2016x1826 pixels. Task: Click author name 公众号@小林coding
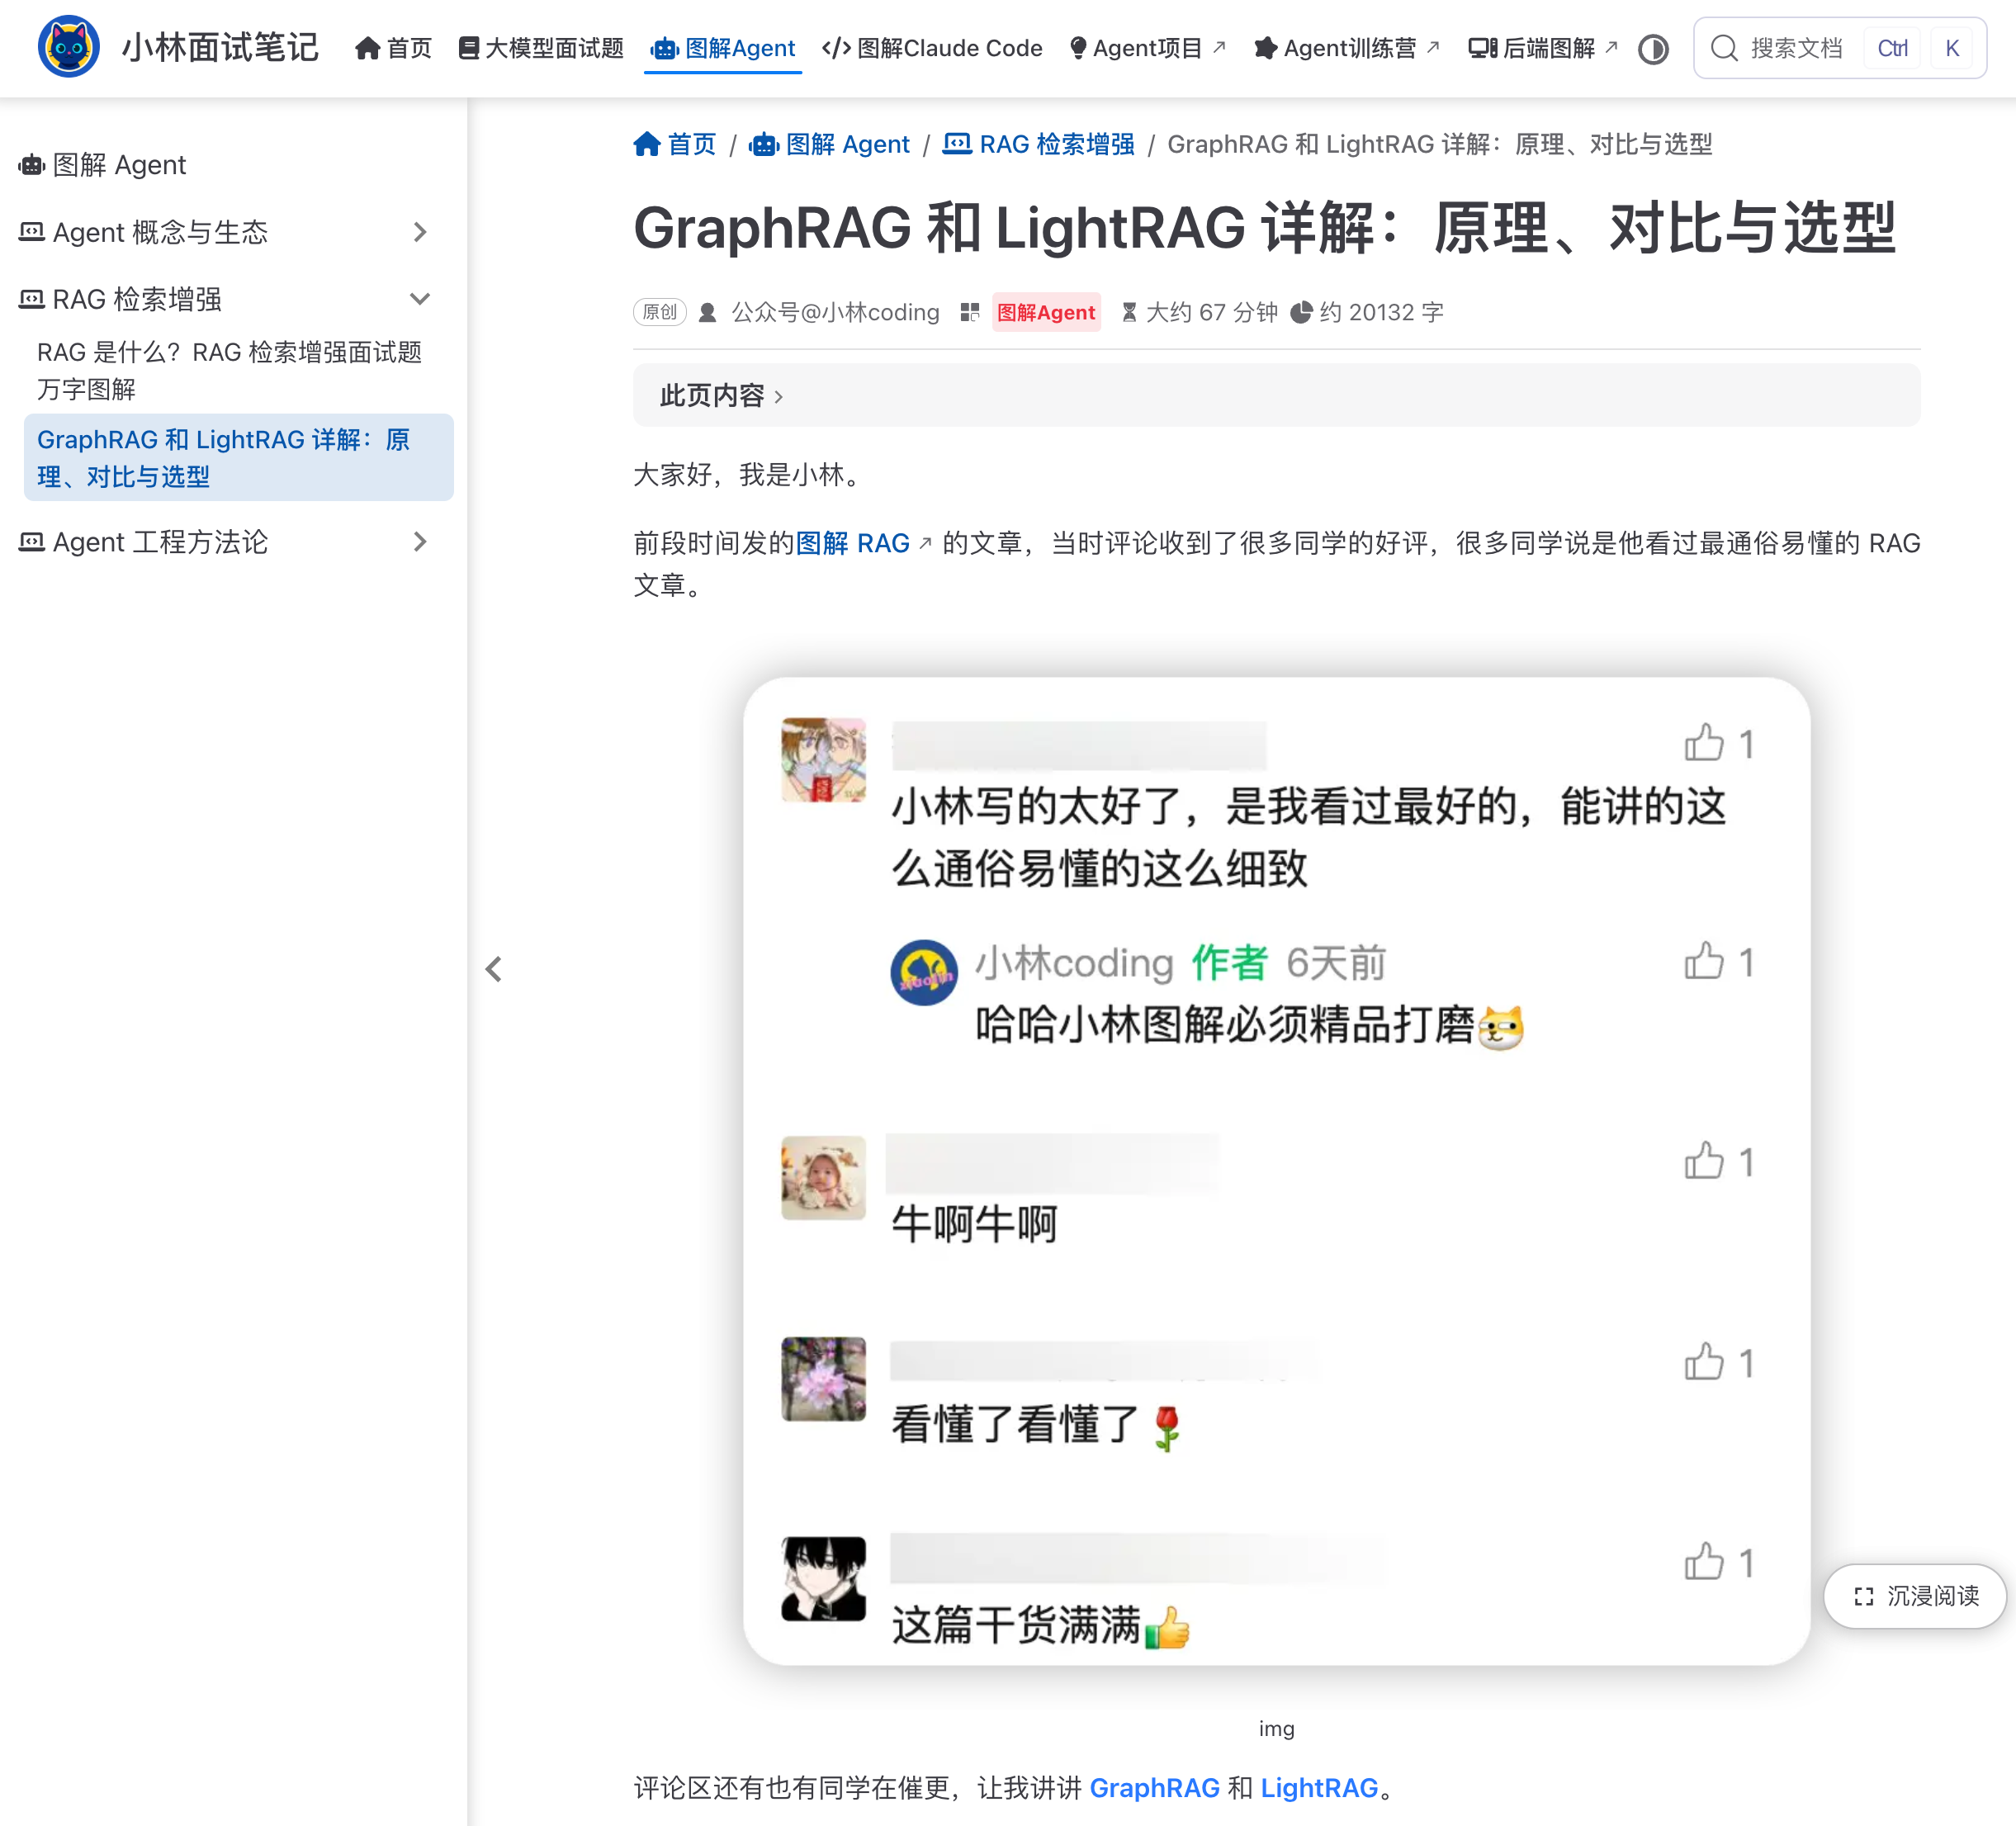coord(835,312)
